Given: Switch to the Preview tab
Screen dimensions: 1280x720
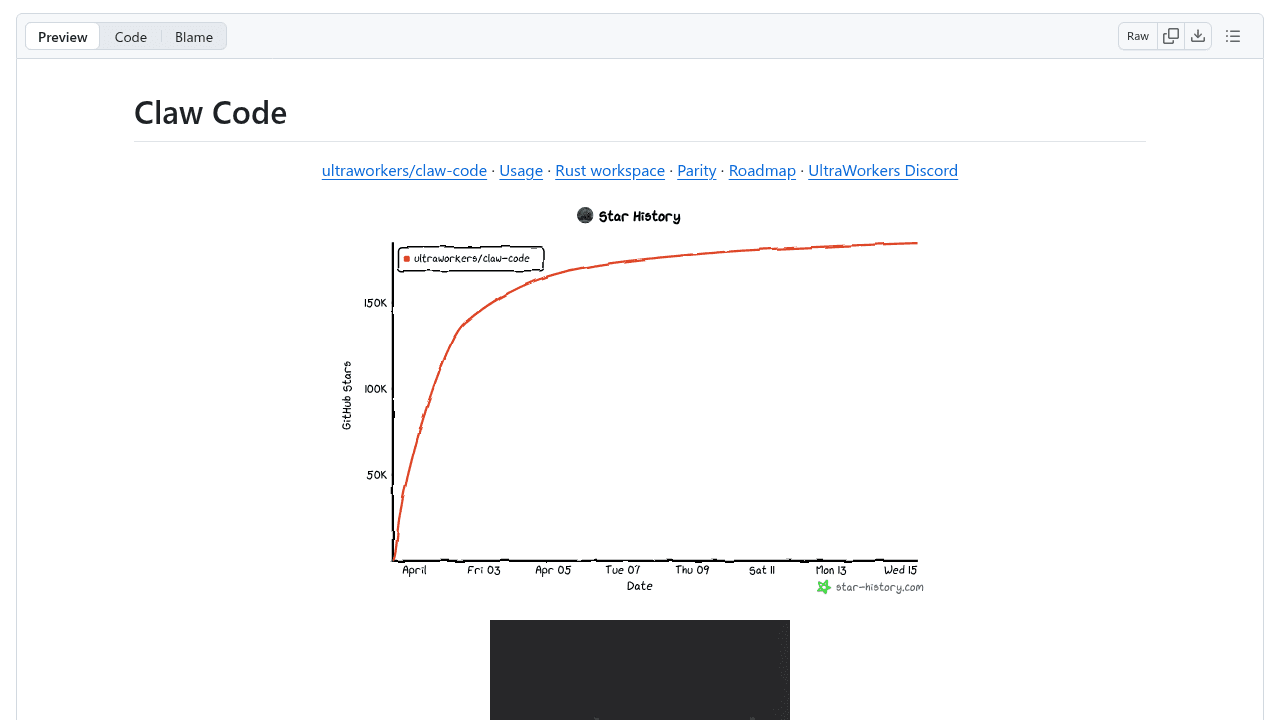Looking at the screenshot, I should tap(63, 37).
